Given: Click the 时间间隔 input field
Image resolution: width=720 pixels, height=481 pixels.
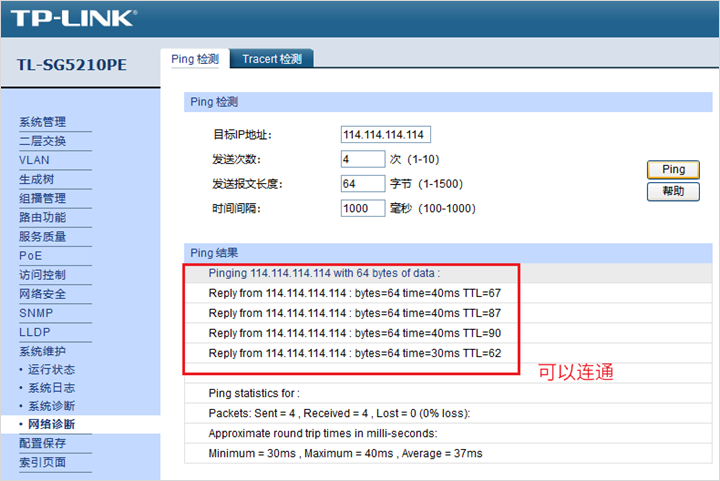Looking at the screenshot, I should pyautogui.click(x=363, y=208).
